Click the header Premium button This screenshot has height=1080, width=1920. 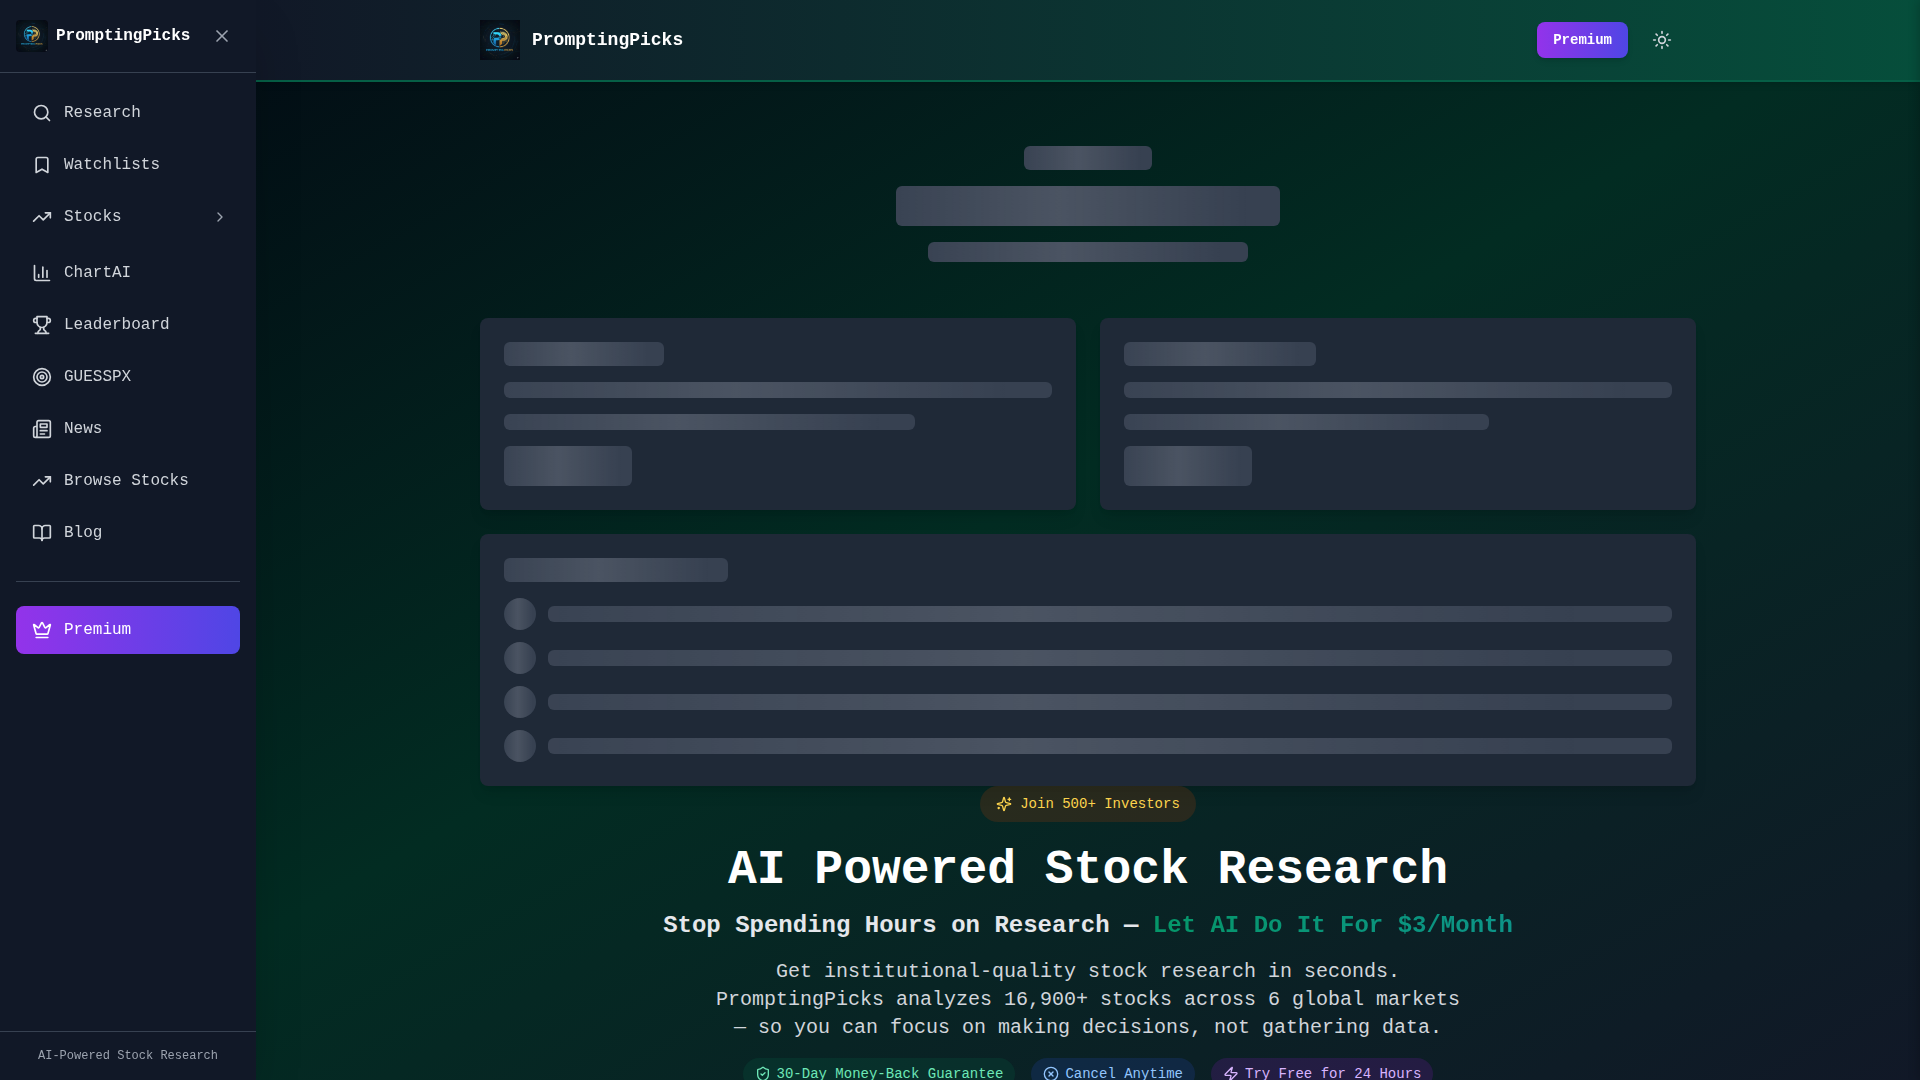tap(1581, 40)
